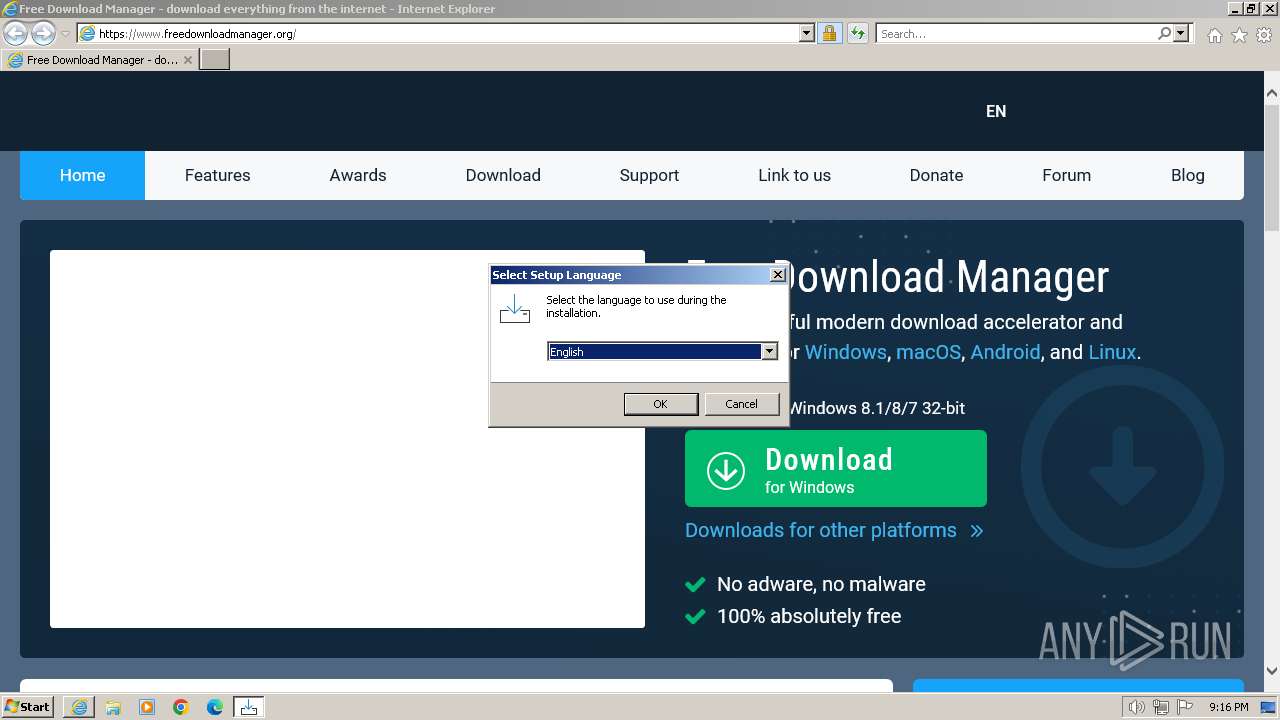Click the setup installer icon in dialog

click(x=515, y=308)
